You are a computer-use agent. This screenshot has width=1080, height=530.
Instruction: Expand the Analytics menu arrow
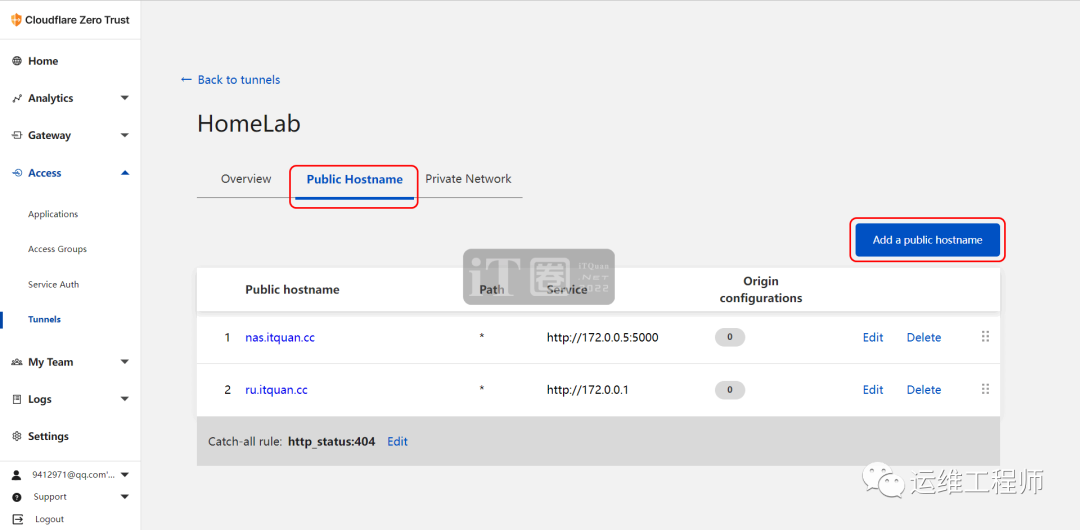point(125,98)
